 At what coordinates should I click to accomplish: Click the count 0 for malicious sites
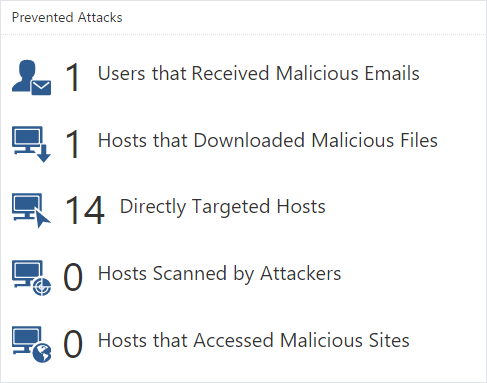point(73,344)
